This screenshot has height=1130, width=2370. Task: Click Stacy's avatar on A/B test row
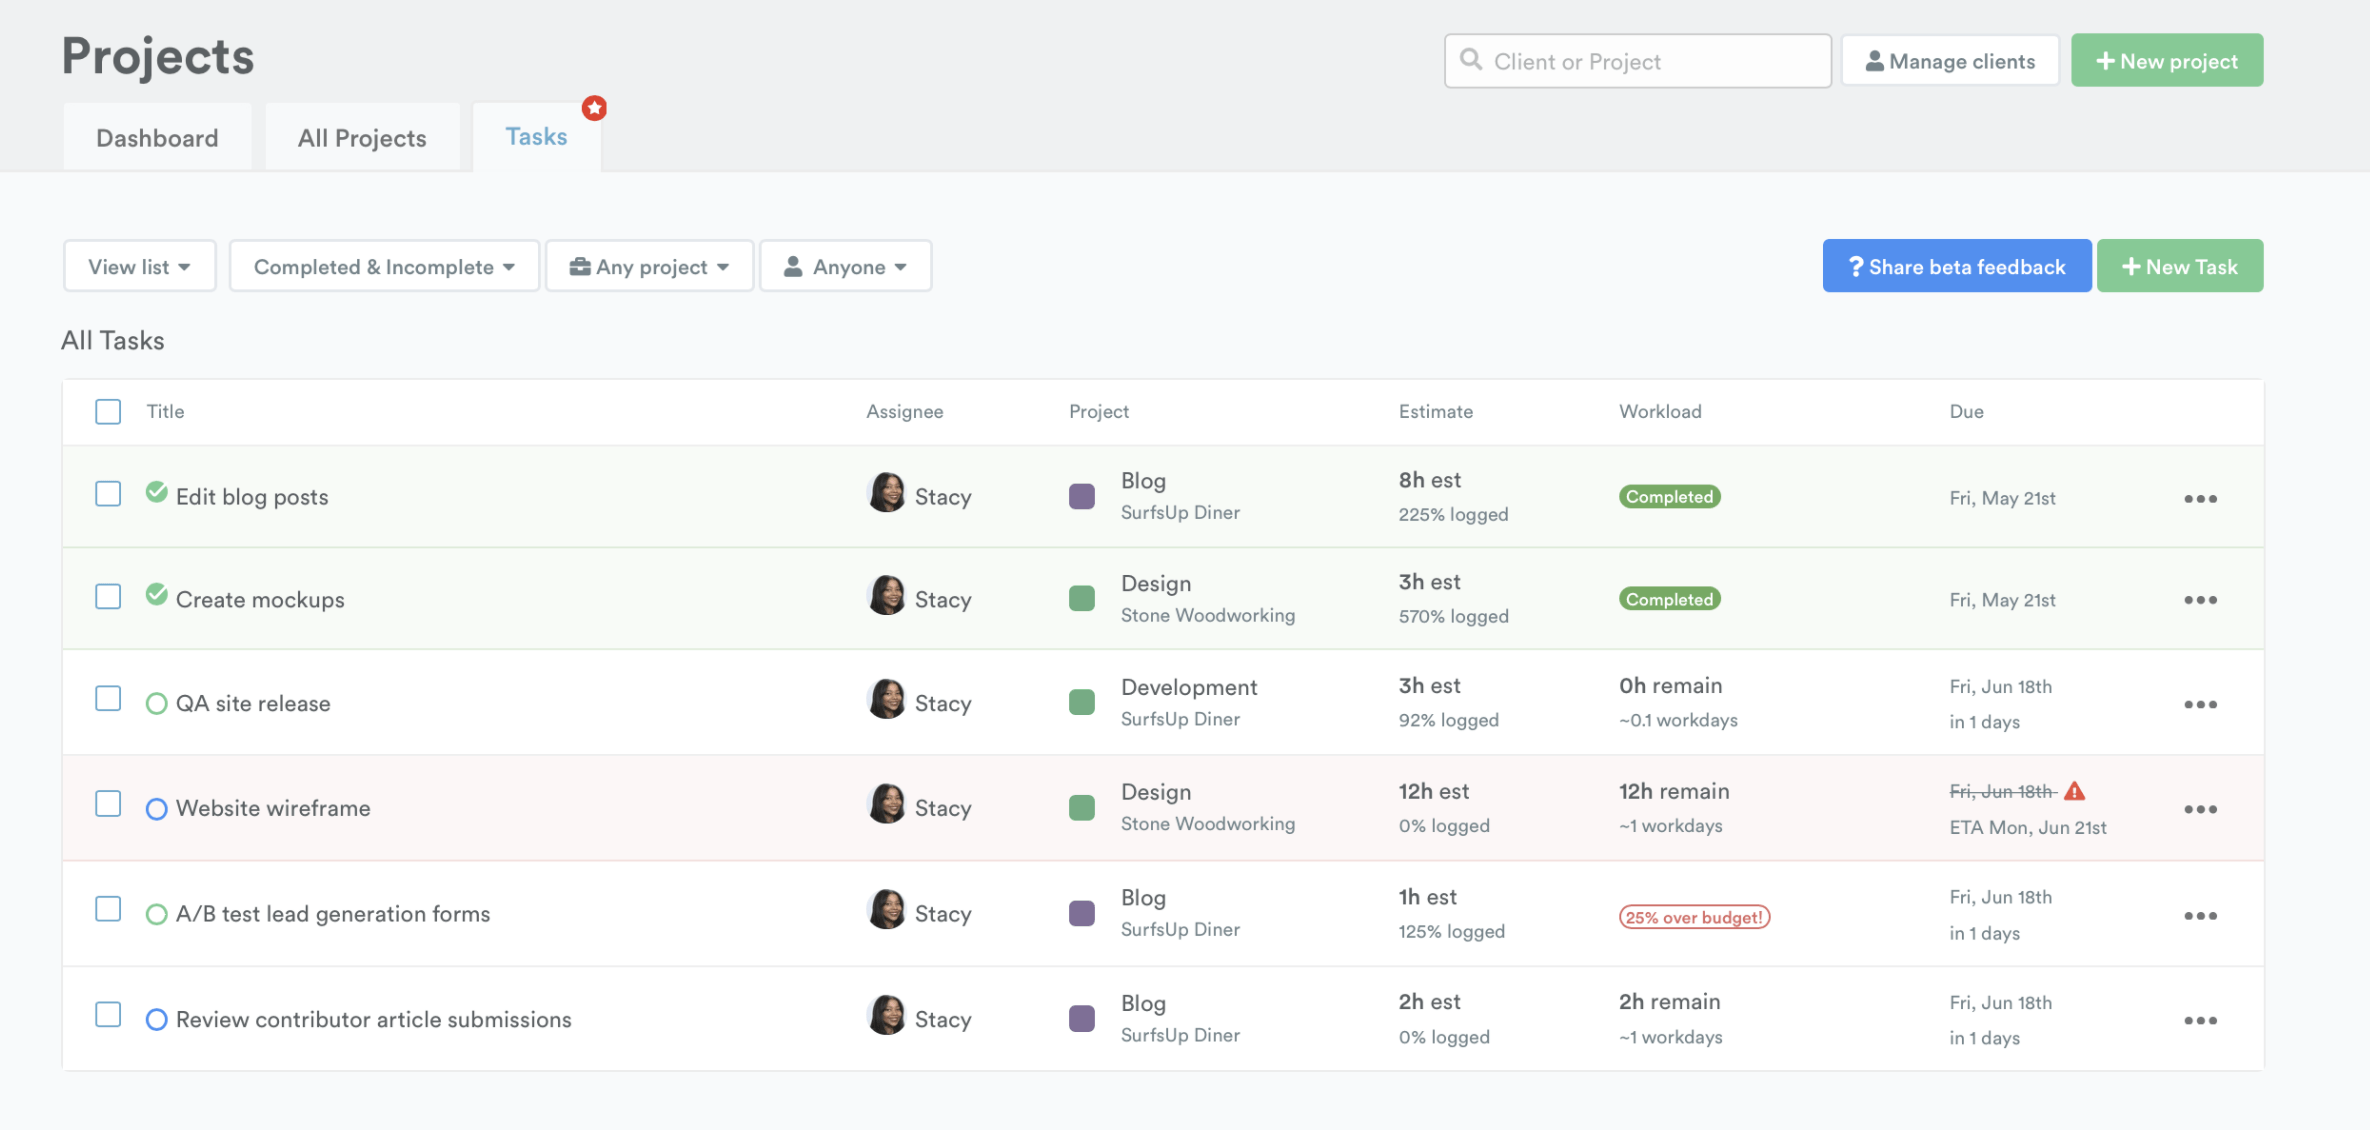pos(887,910)
